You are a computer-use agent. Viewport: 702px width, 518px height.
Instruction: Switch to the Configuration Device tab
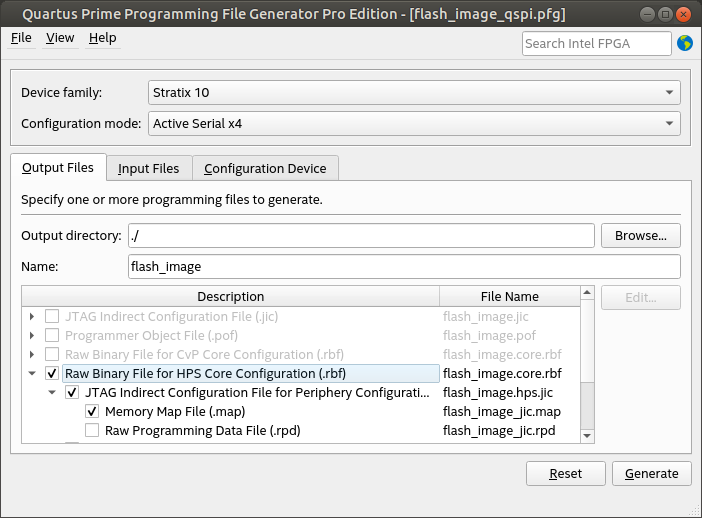tap(265, 169)
